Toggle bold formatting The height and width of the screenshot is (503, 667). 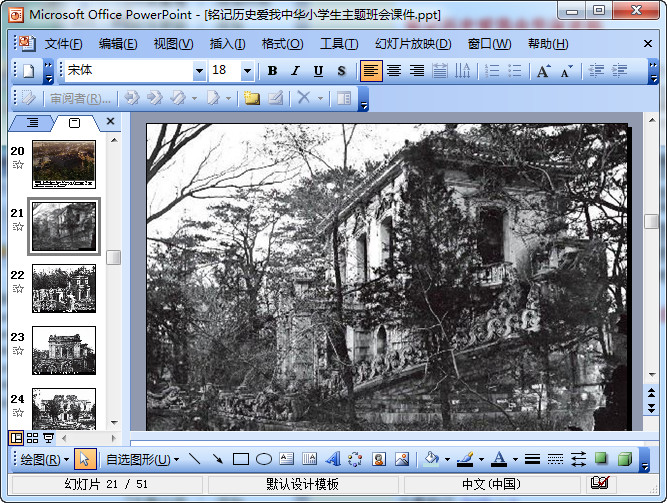272,71
